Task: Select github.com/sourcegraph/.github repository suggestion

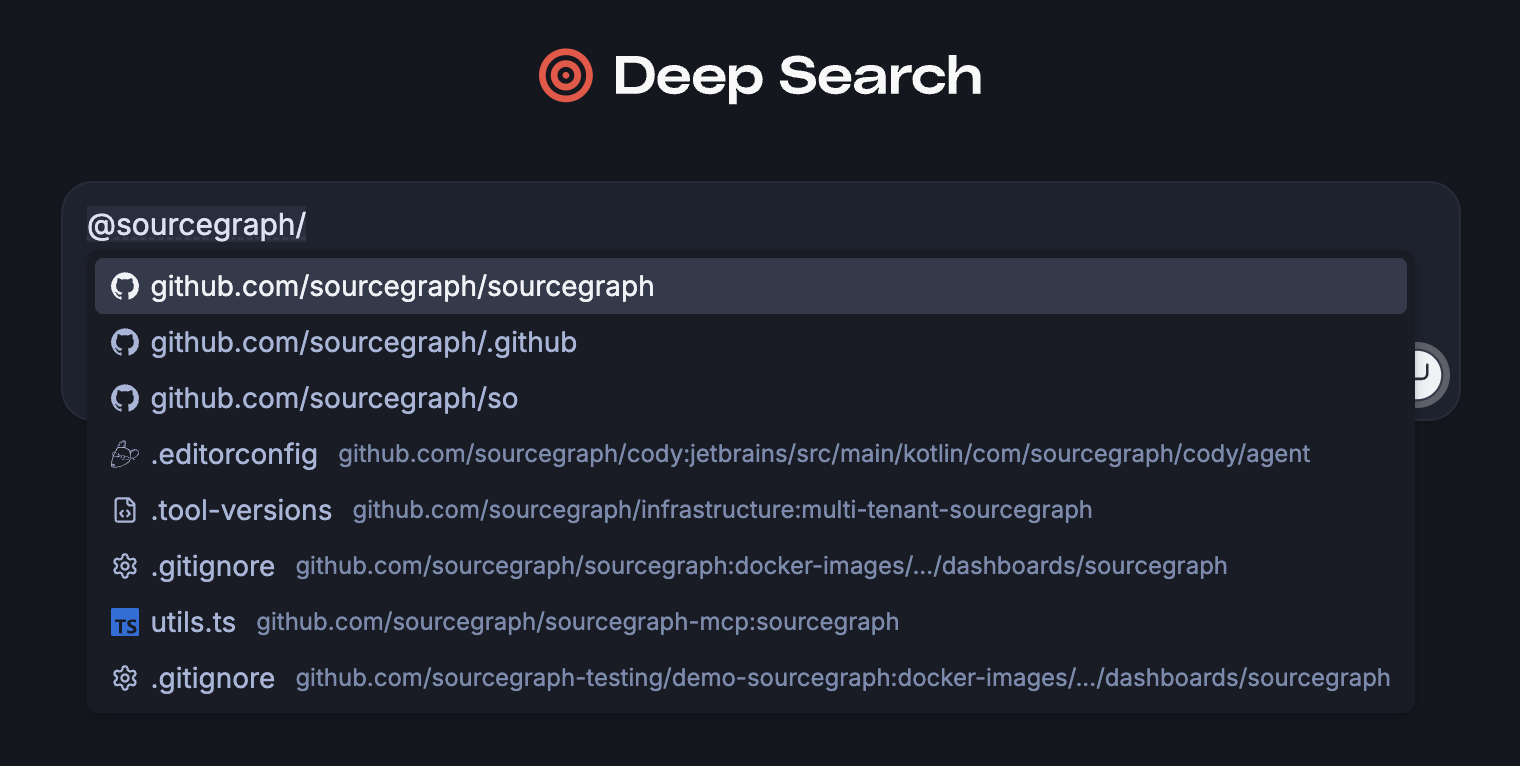Action: [x=751, y=342]
